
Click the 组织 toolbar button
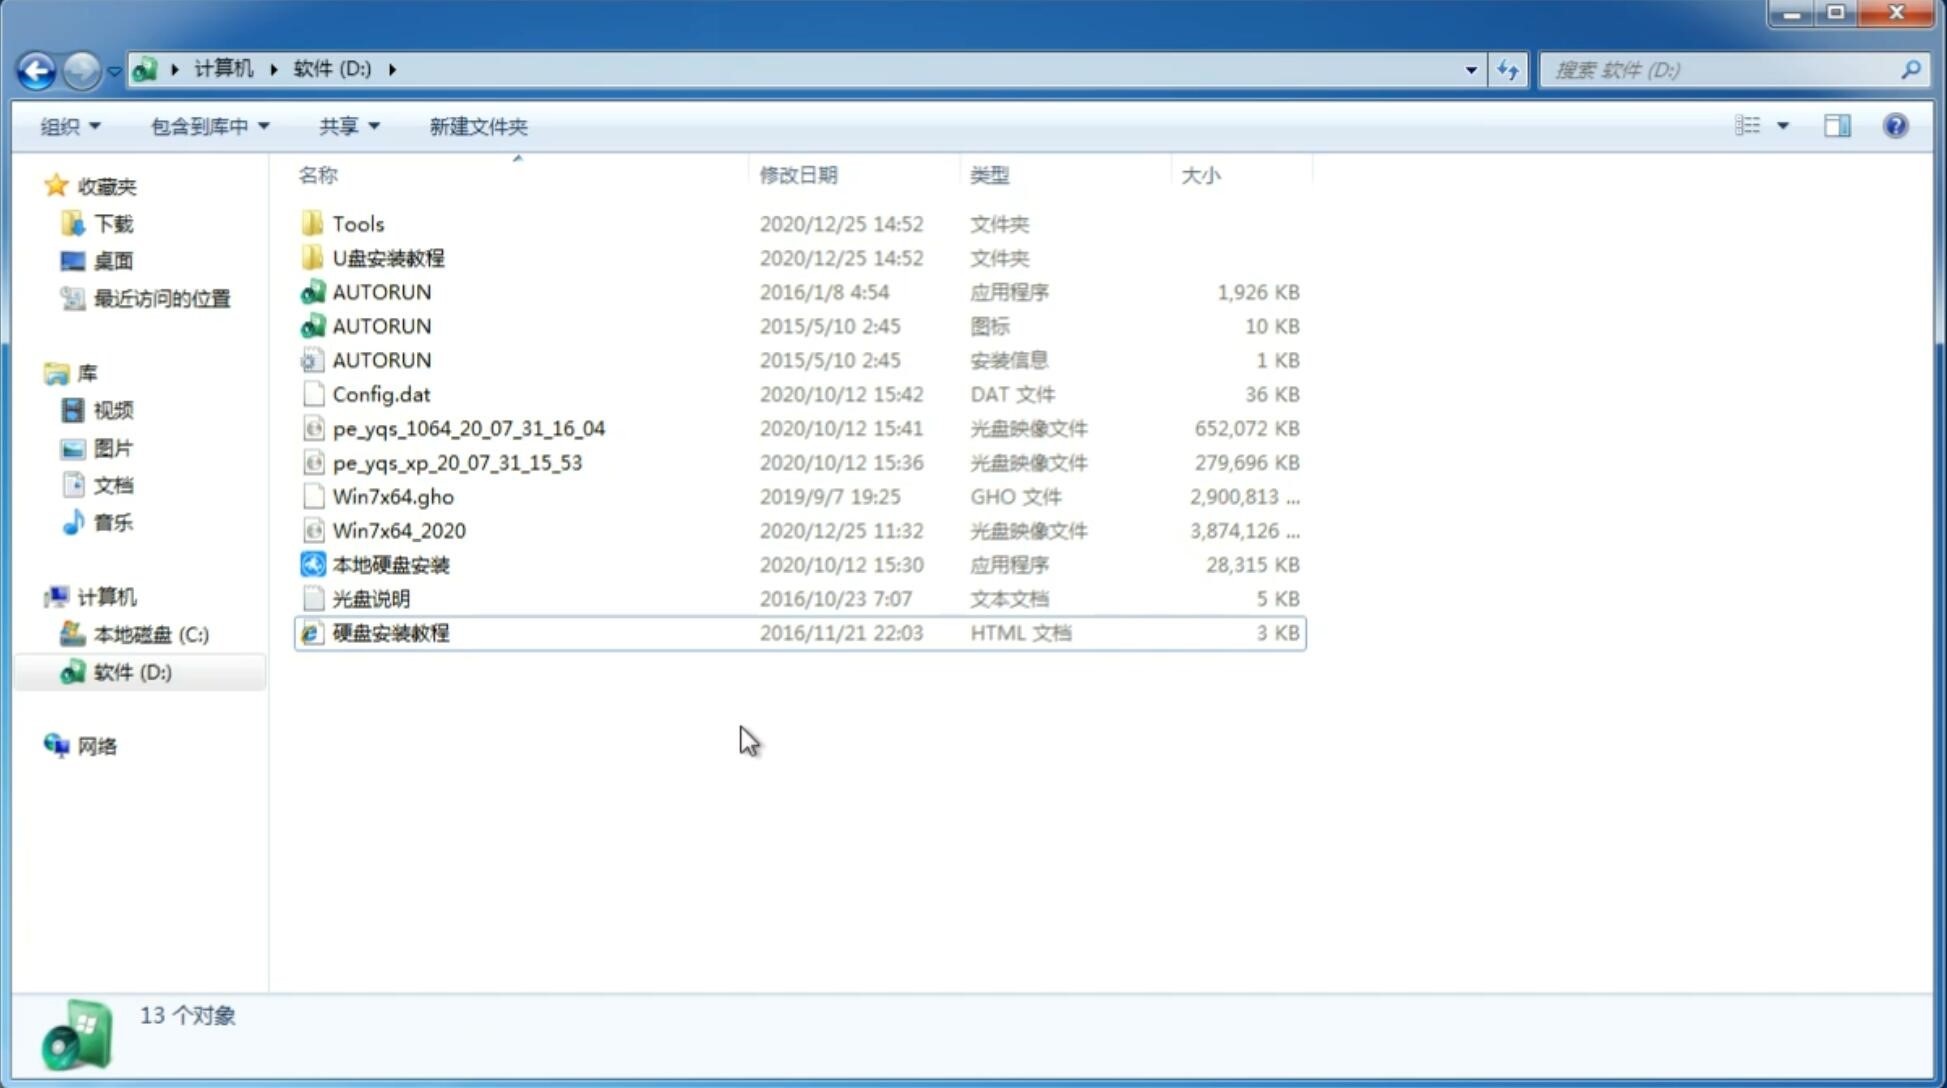click(x=70, y=126)
